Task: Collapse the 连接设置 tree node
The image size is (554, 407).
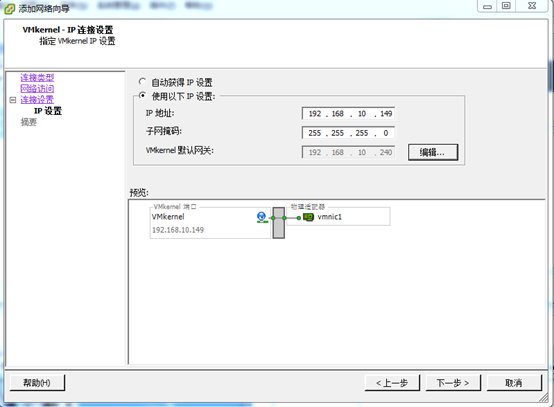Action: point(13,100)
